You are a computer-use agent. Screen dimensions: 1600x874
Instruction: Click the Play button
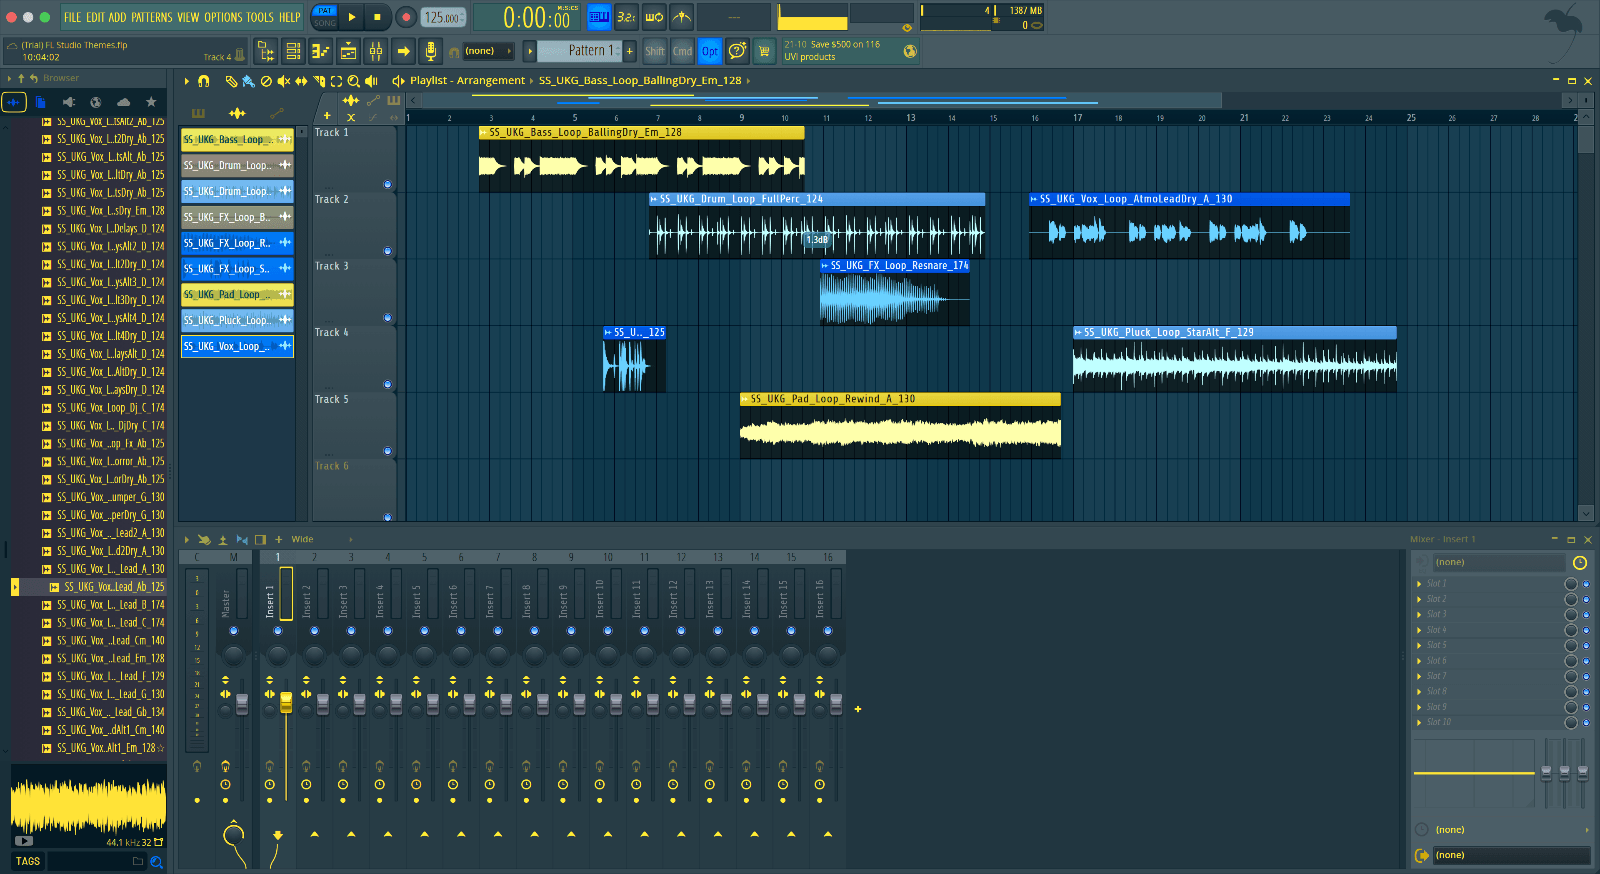[352, 17]
